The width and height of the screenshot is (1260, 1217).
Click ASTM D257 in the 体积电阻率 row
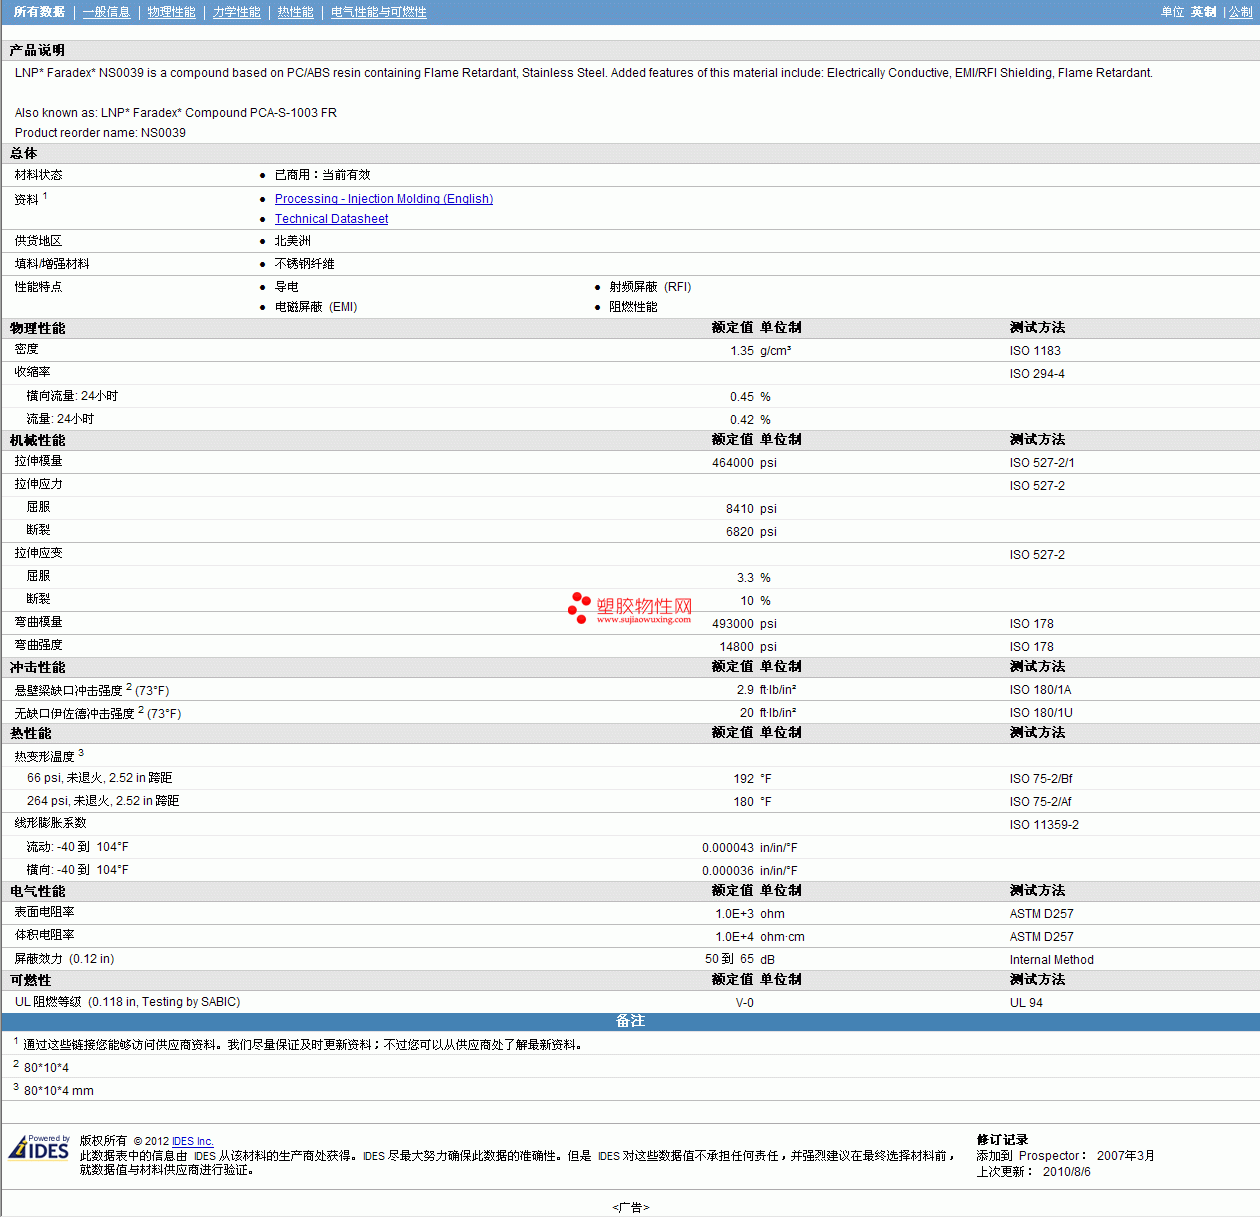pos(1042,937)
